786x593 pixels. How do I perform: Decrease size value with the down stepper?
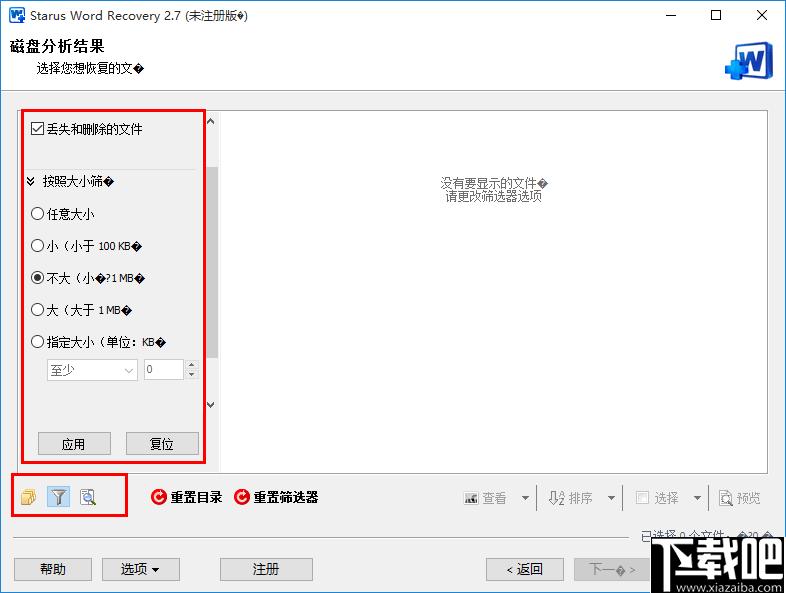pos(191,374)
